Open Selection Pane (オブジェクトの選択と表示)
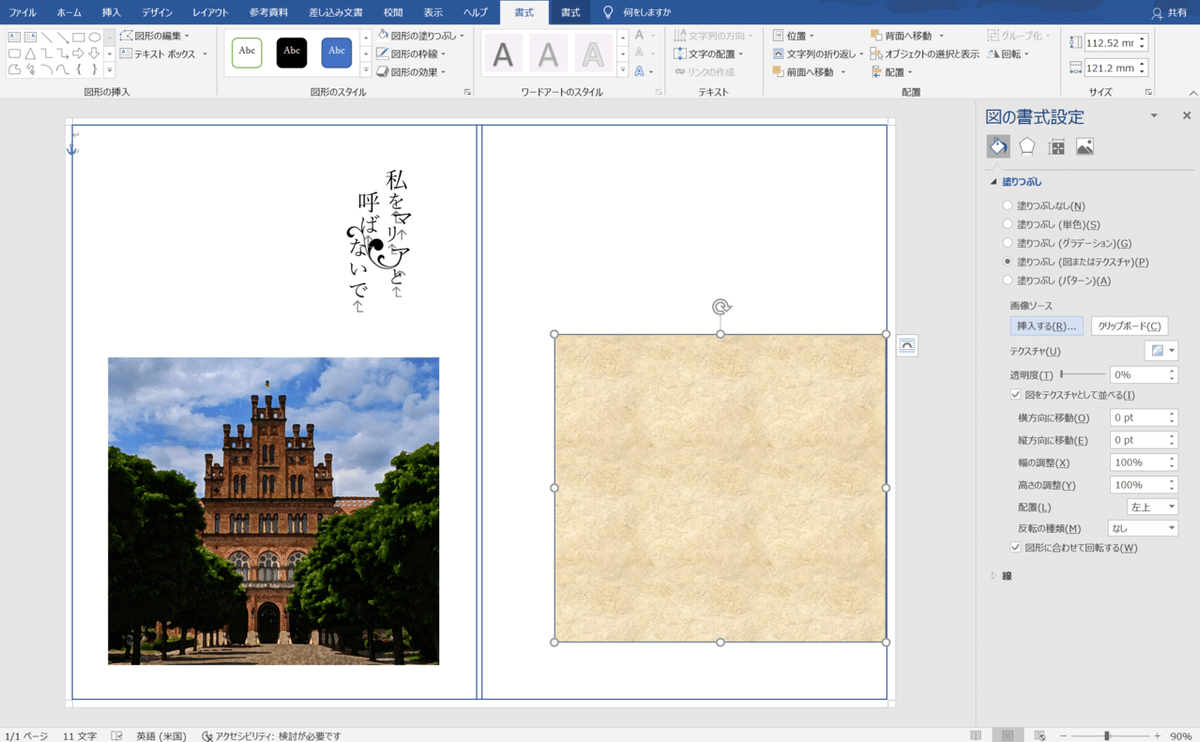Image resolution: width=1200 pixels, height=742 pixels. 925,54
